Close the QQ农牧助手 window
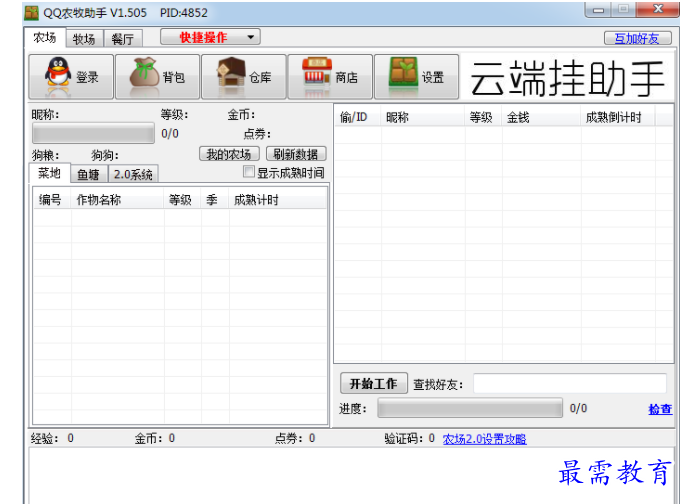680x504 pixels. tap(658, 9)
